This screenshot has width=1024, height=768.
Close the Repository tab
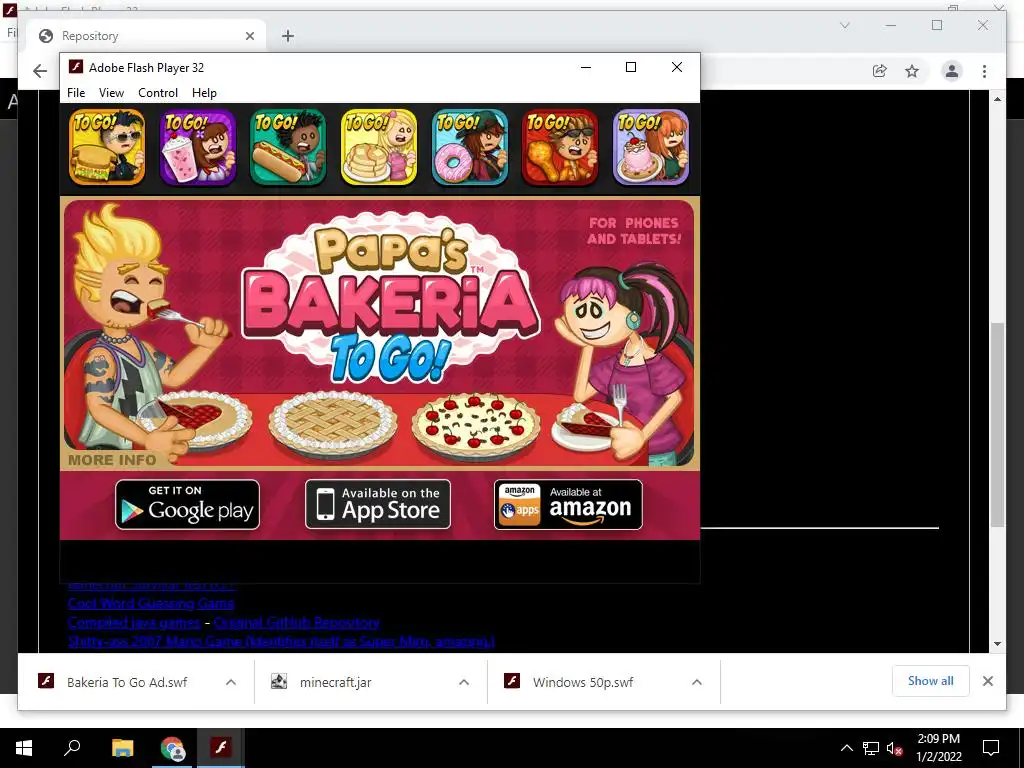click(249, 36)
